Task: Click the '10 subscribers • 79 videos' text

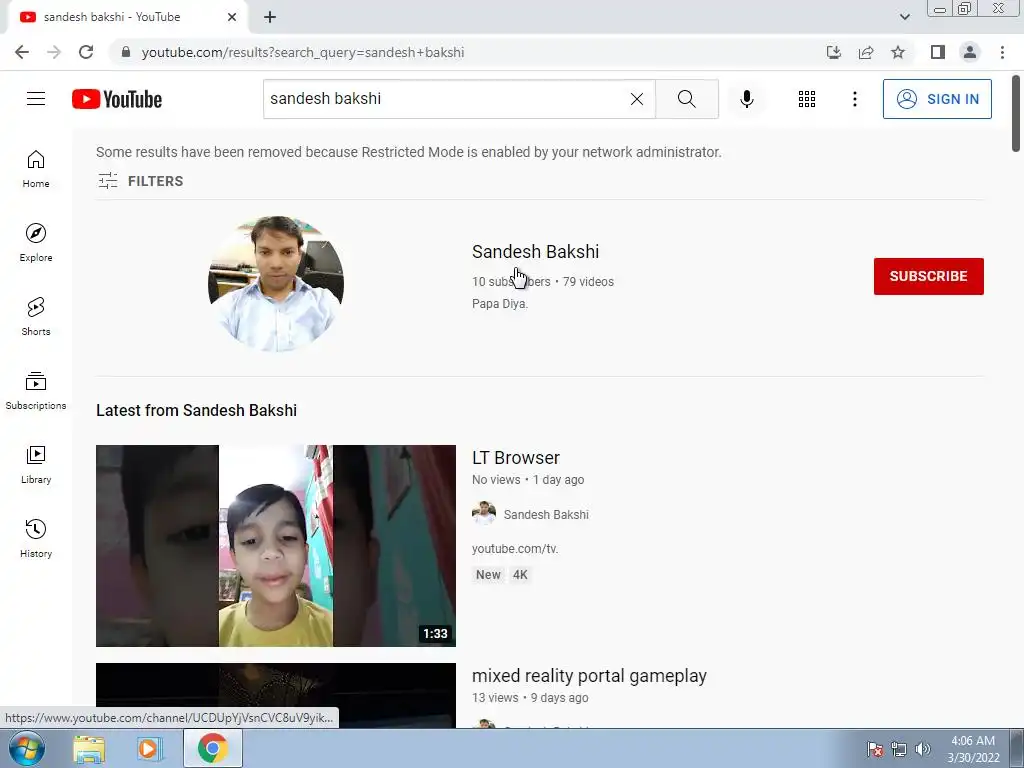Action: (543, 281)
